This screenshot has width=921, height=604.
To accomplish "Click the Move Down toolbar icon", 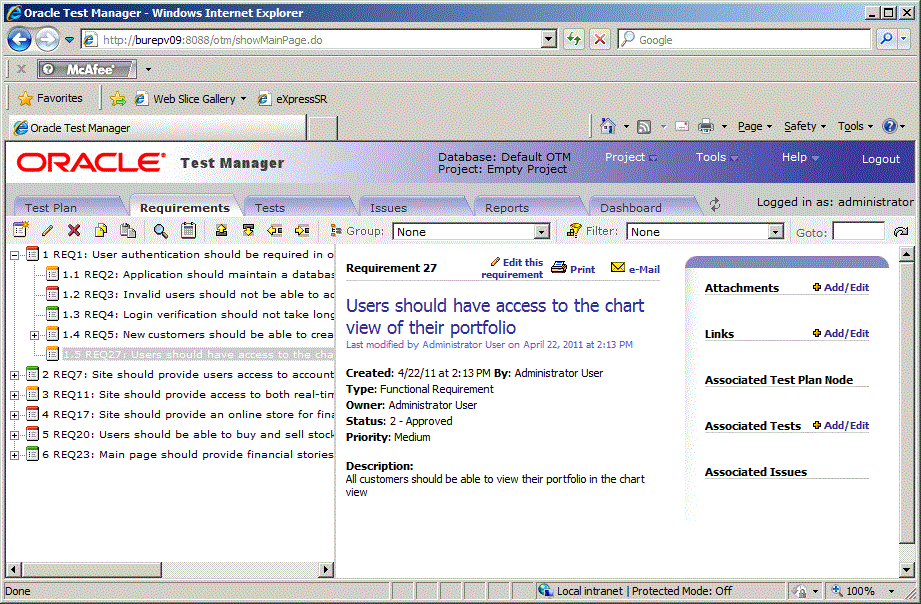I will 248,230.
